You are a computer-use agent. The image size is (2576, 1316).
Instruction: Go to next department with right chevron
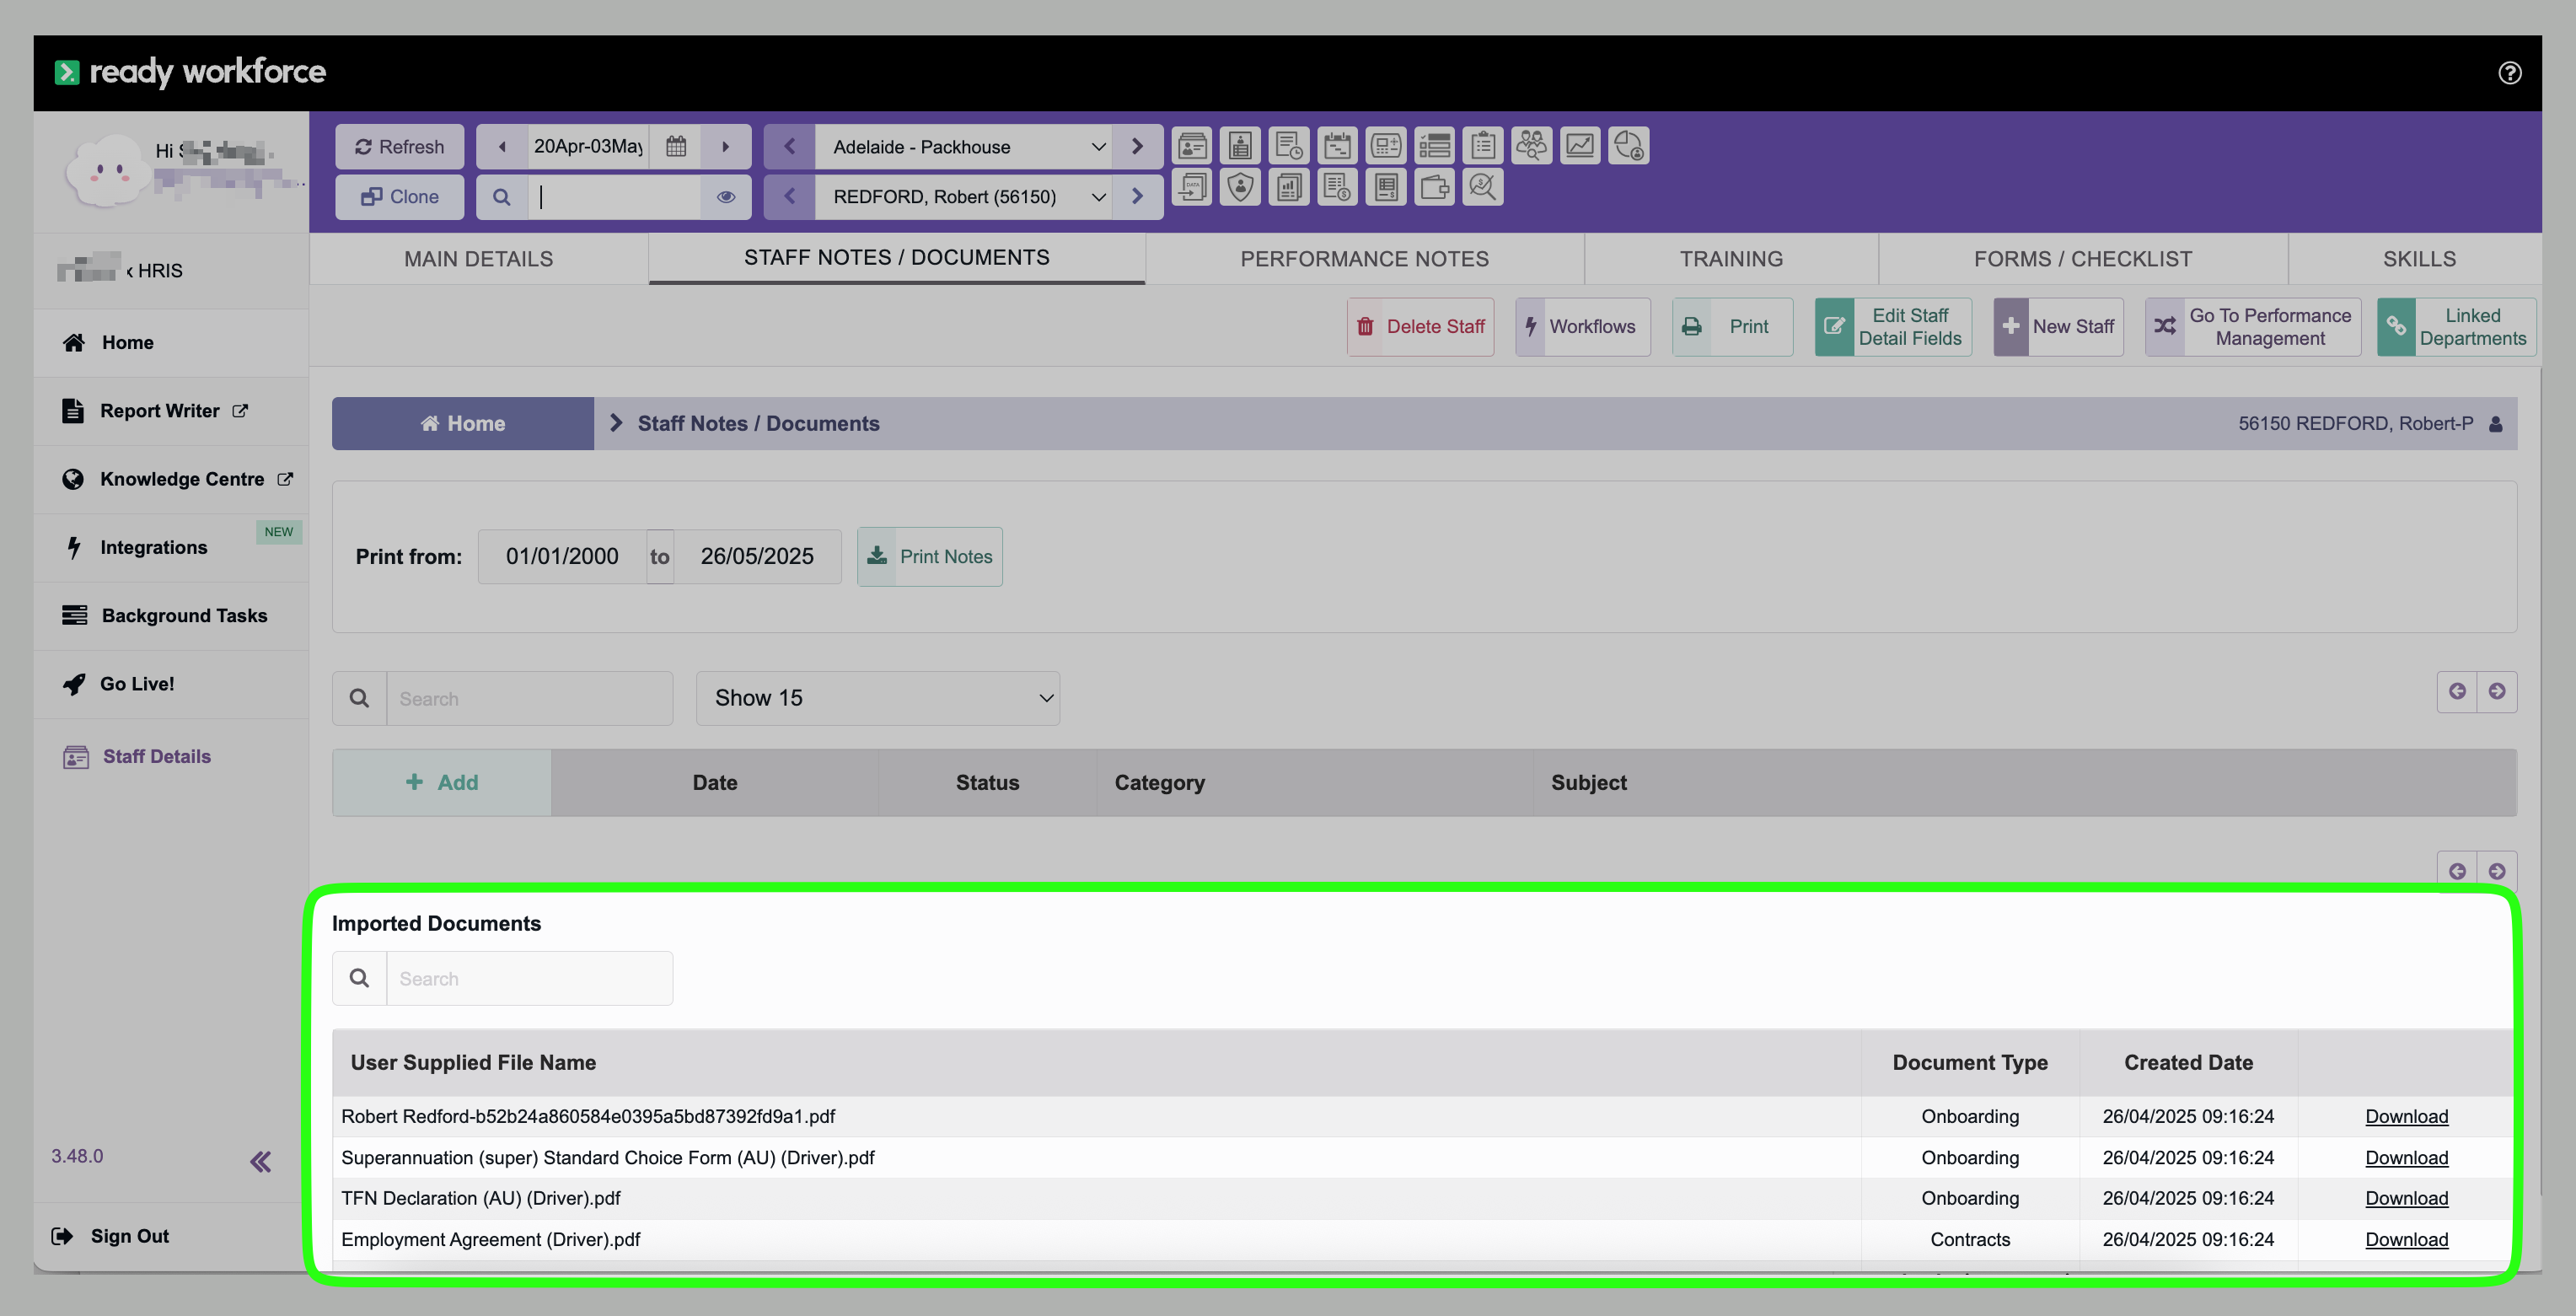click(1137, 147)
